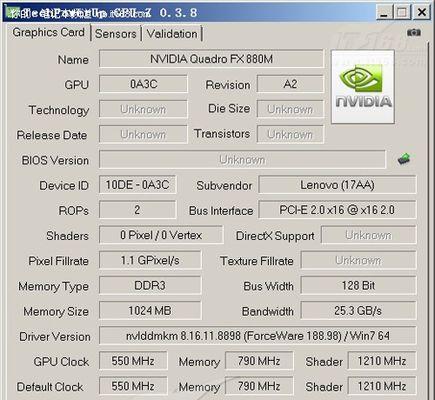Viewport: 435px width, 400px height.
Task: Click GPU Clock row Memory 790 MHz field
Action: (x=259, y=361)
